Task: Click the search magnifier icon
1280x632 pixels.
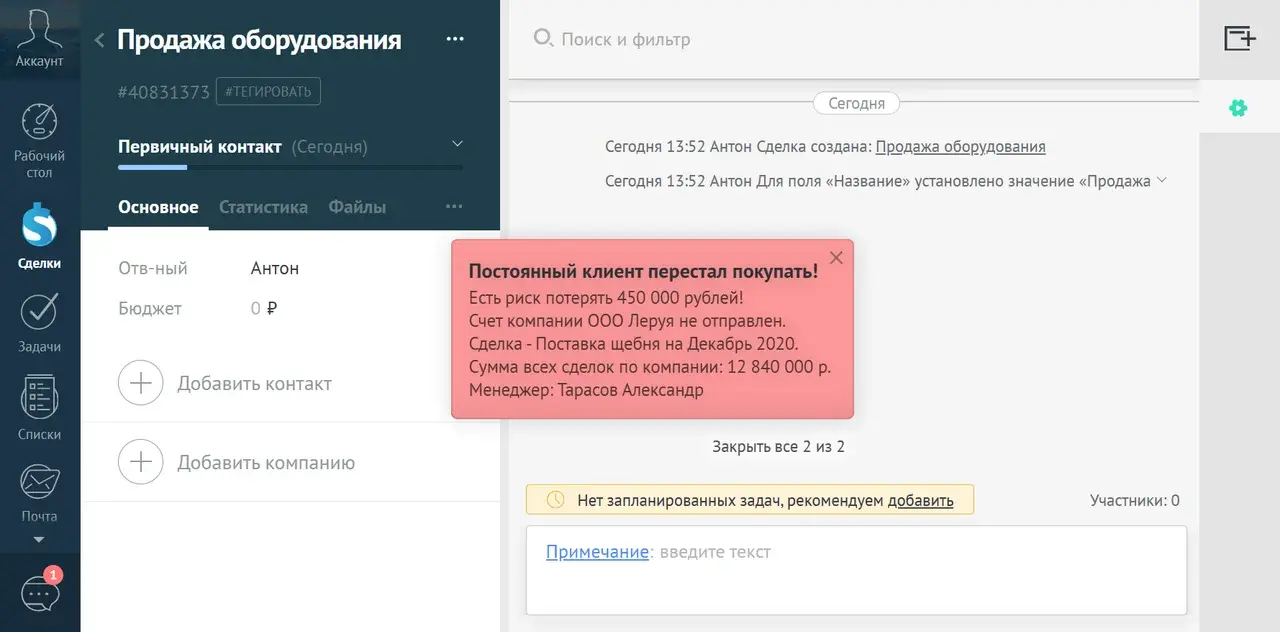Action: 543,38
